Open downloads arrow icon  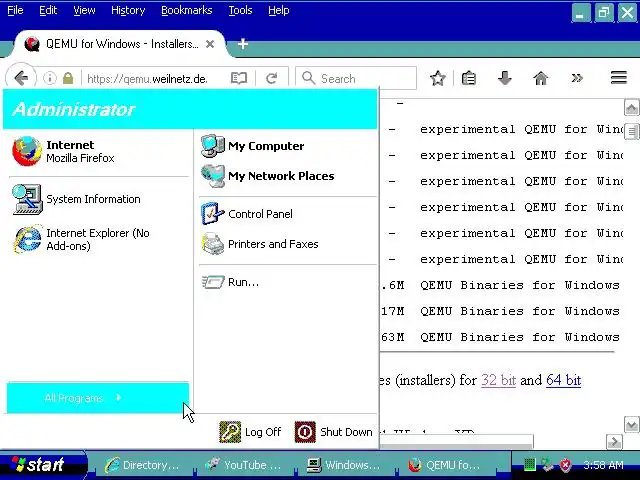coord(505,78)
